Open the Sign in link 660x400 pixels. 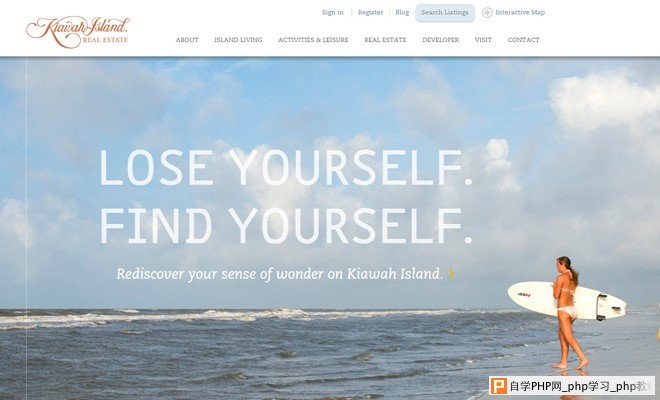pos(333,13)
